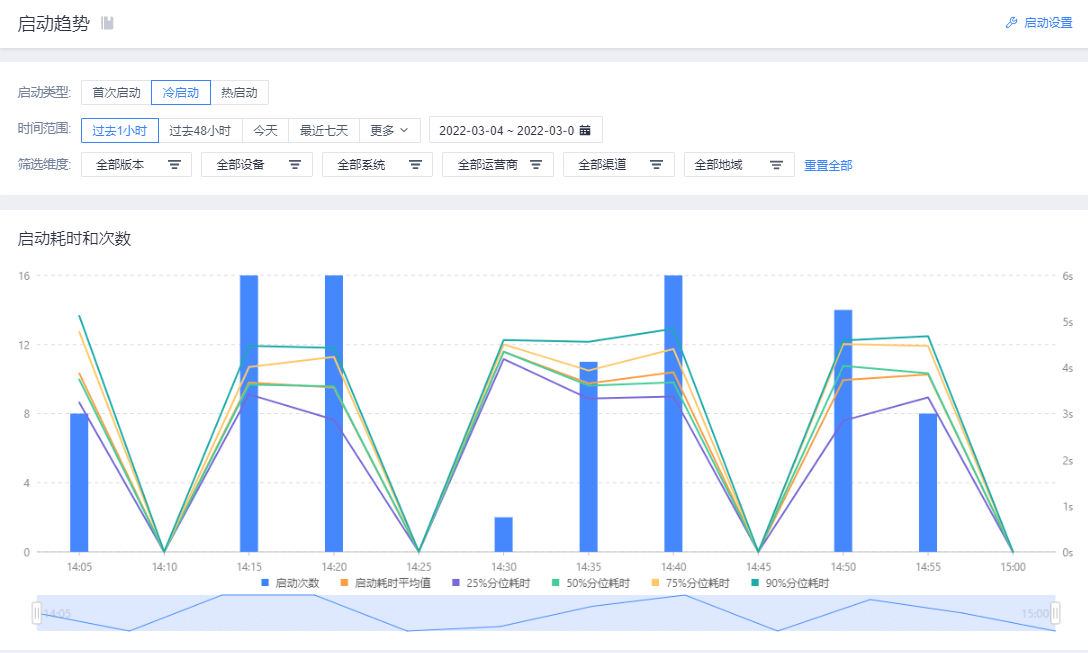Expand the 更多 time range dropdown
The width and height of the screenshot is (1088, 653).
(x=389, y=130)
